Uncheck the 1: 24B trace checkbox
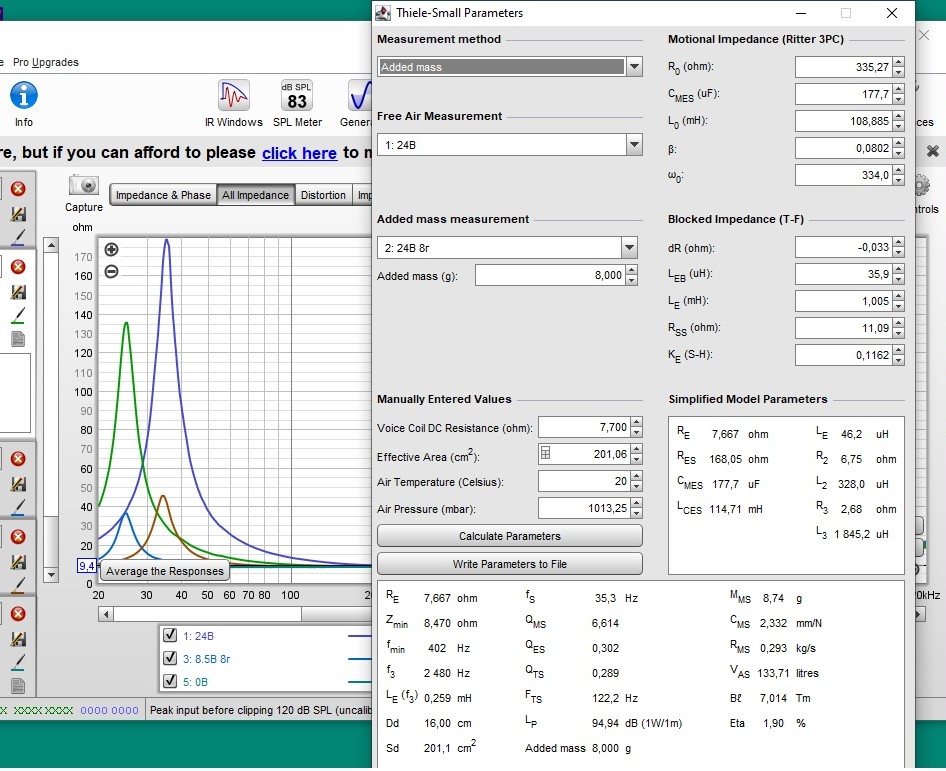Viewport: 946px width, 771px height. click(170, 635)
